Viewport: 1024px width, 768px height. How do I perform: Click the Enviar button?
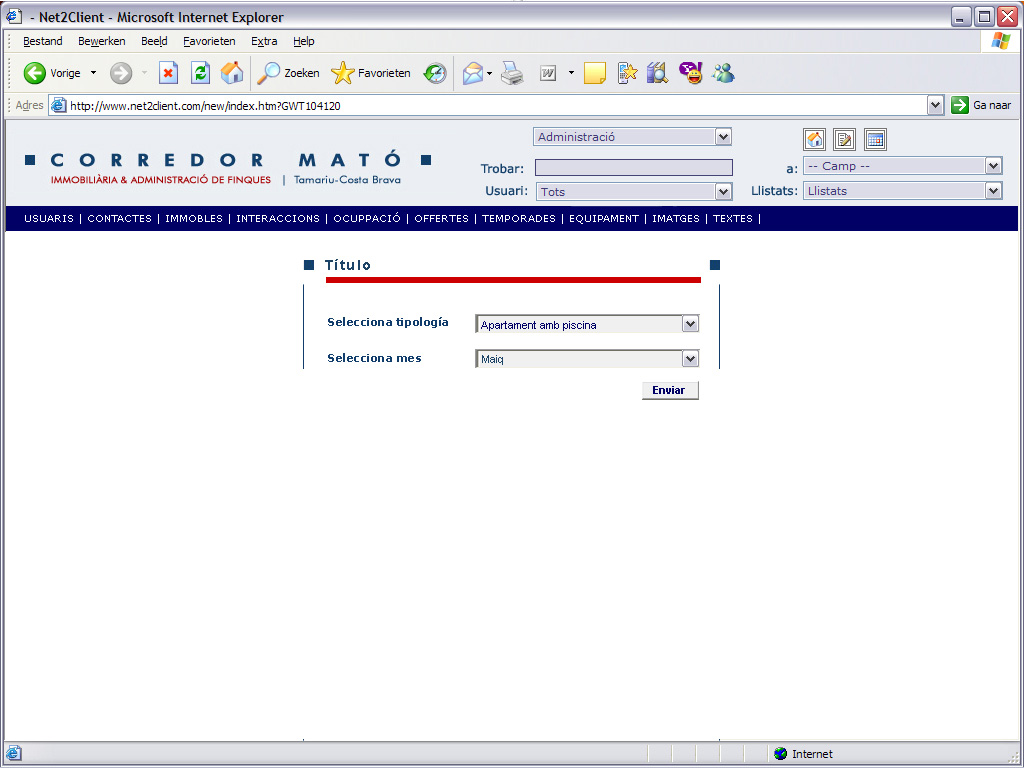click(670, 390)
